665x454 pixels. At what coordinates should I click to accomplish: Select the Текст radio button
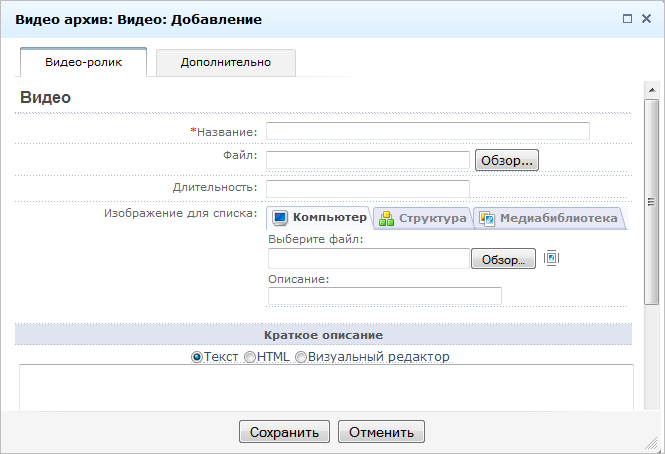(x=197, y=357)
